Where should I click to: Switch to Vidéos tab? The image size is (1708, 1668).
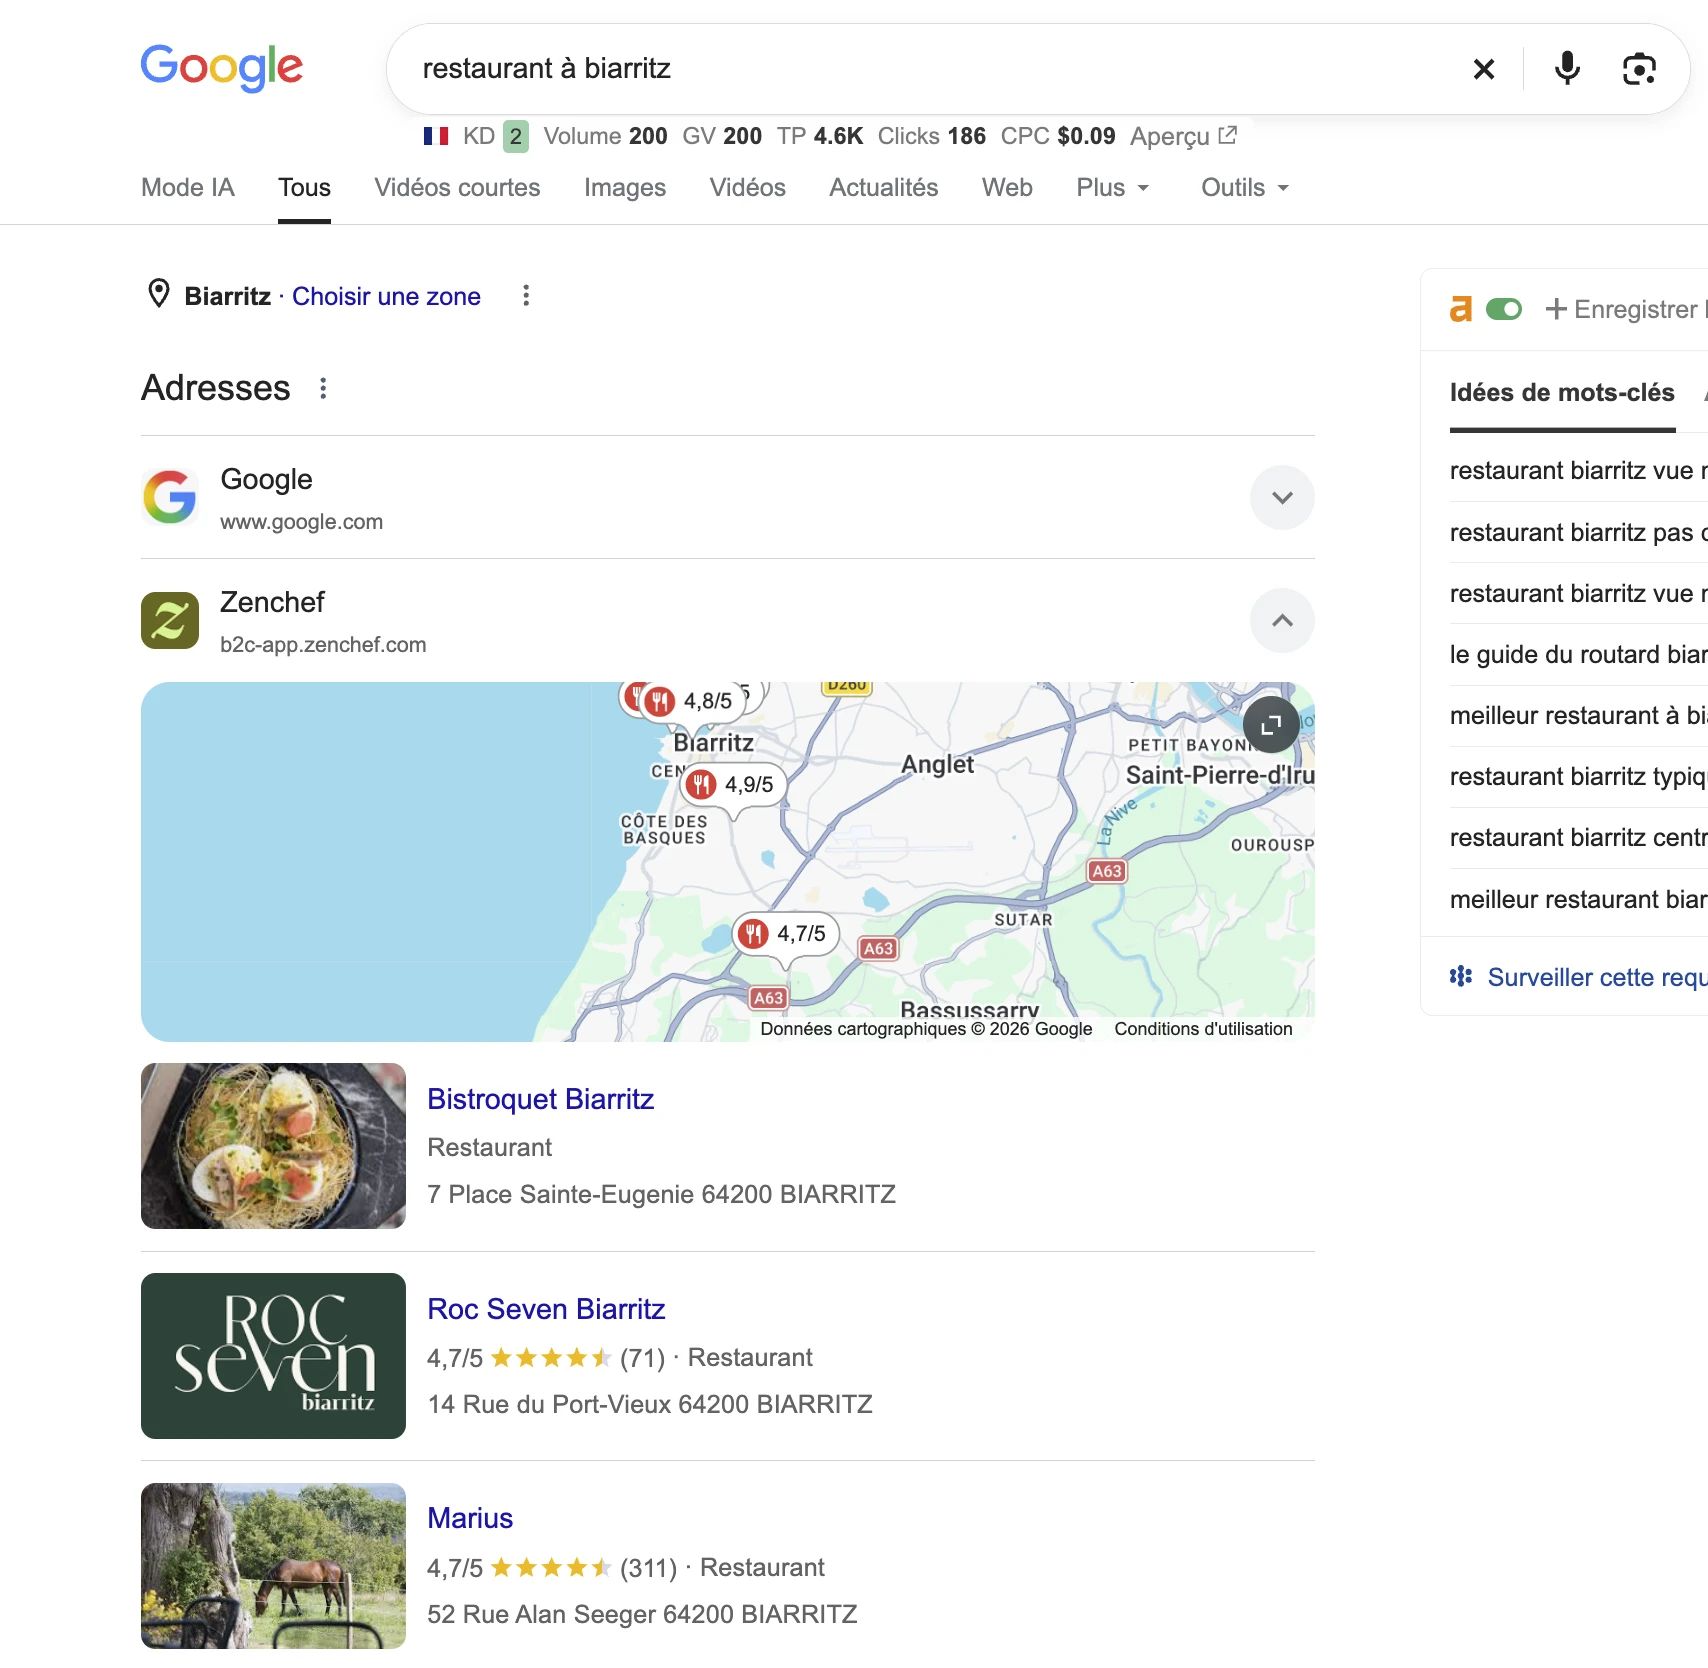click(x=748, y=188)
